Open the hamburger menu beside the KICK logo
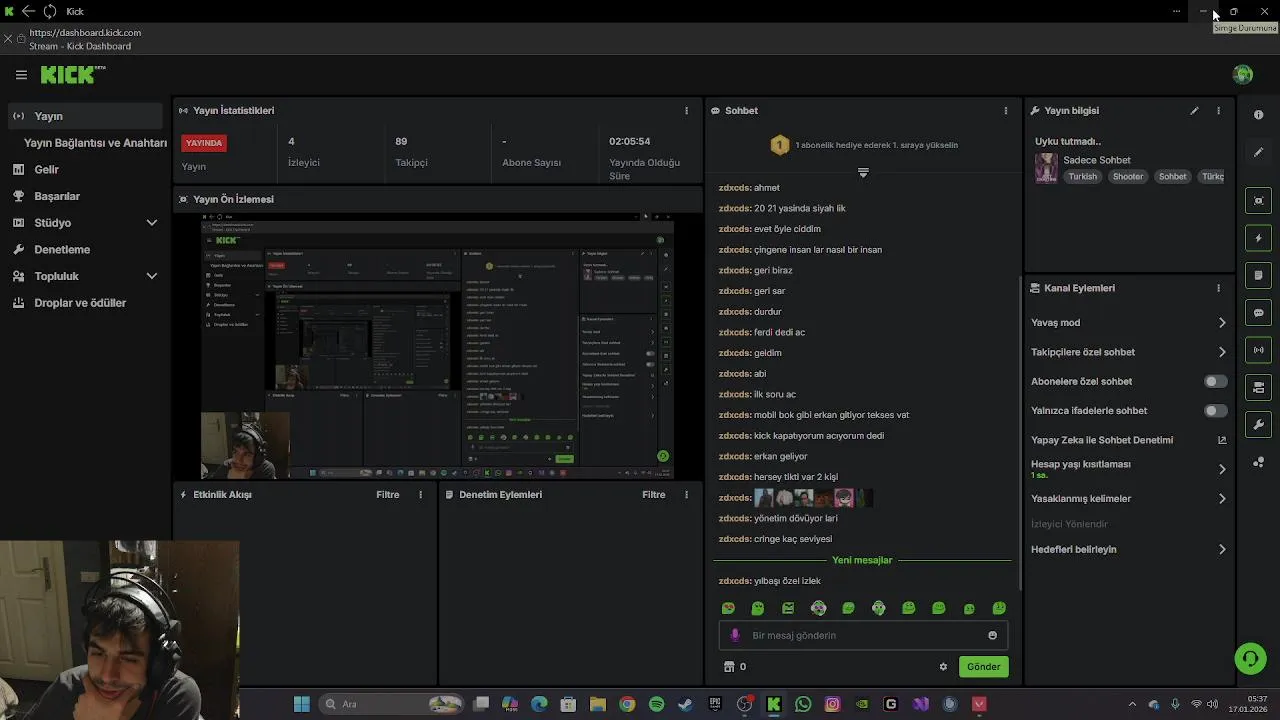This screenshot has height=720, width=1280. [21, 75]
